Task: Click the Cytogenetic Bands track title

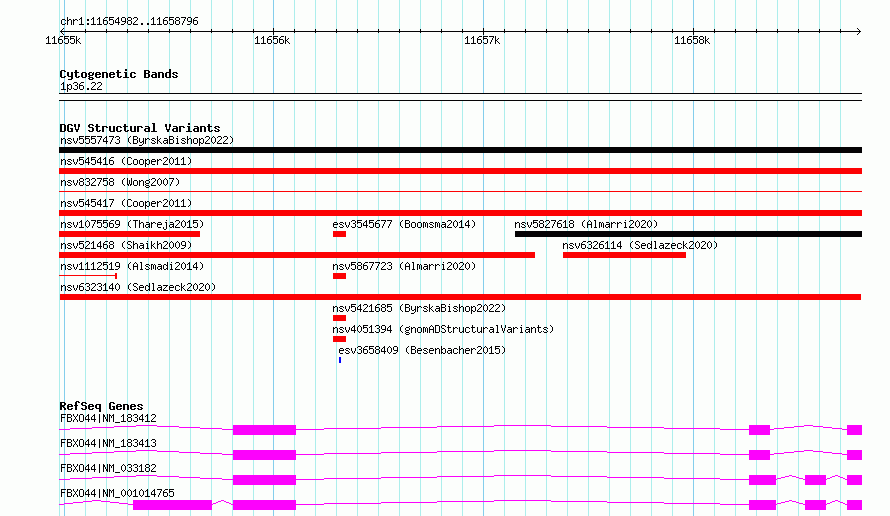Action: [119, 74]
